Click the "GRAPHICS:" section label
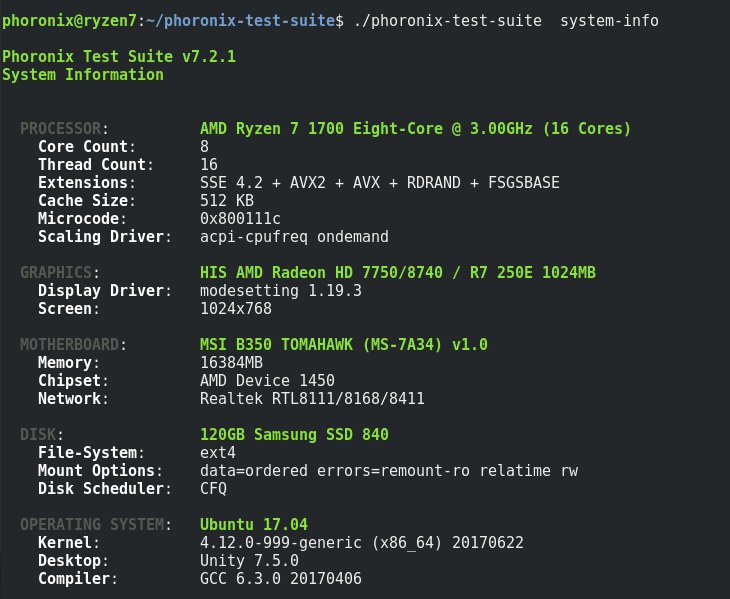This screenshot has width=730, height=599. coord(60,273)
